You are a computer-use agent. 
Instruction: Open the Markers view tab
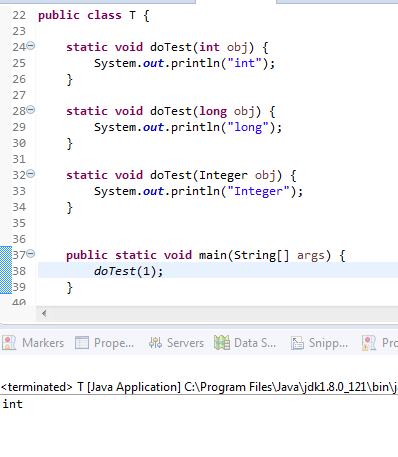pyautogui.click(x=33, y=343)
